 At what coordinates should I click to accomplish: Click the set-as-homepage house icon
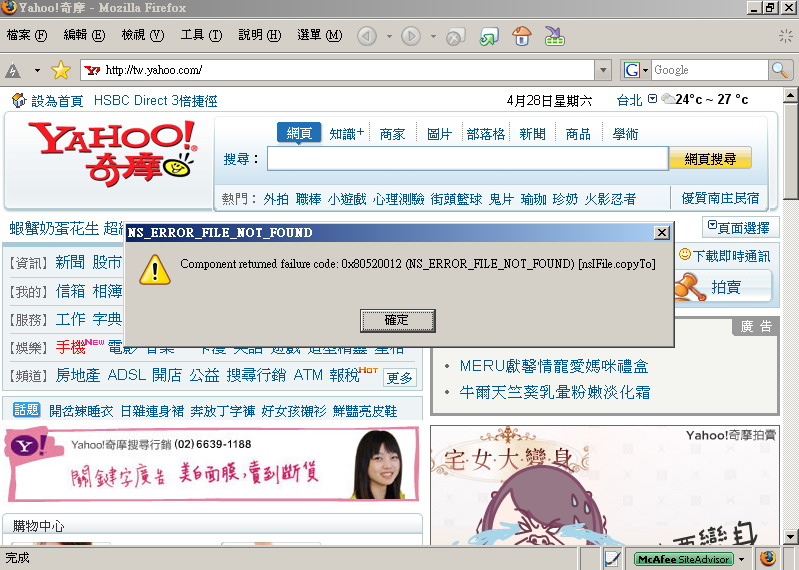pos(19,100)
